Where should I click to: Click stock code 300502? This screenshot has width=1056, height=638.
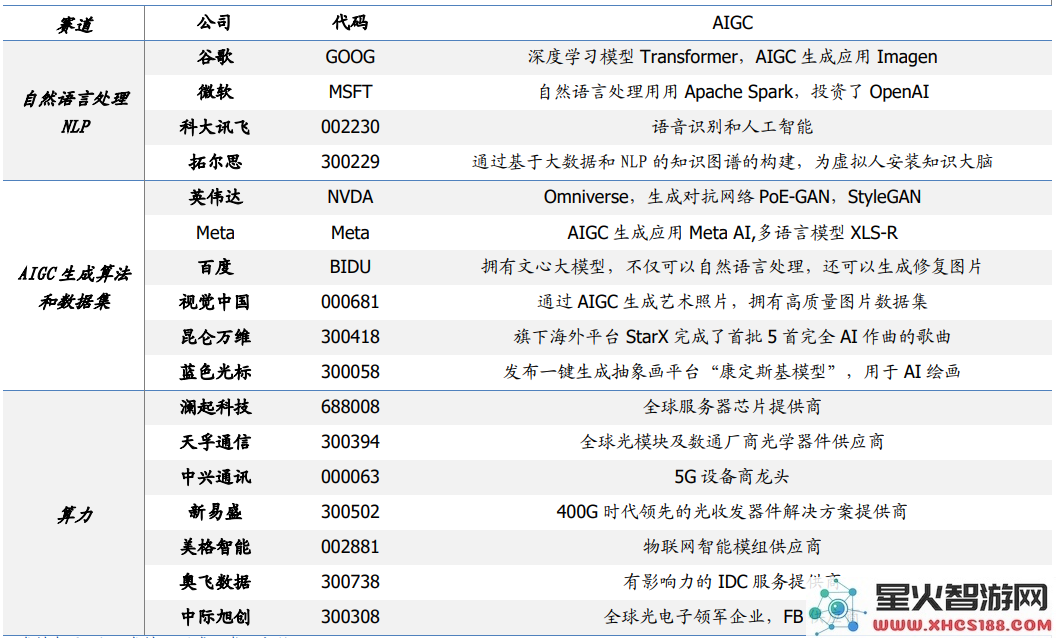[350, 513]
